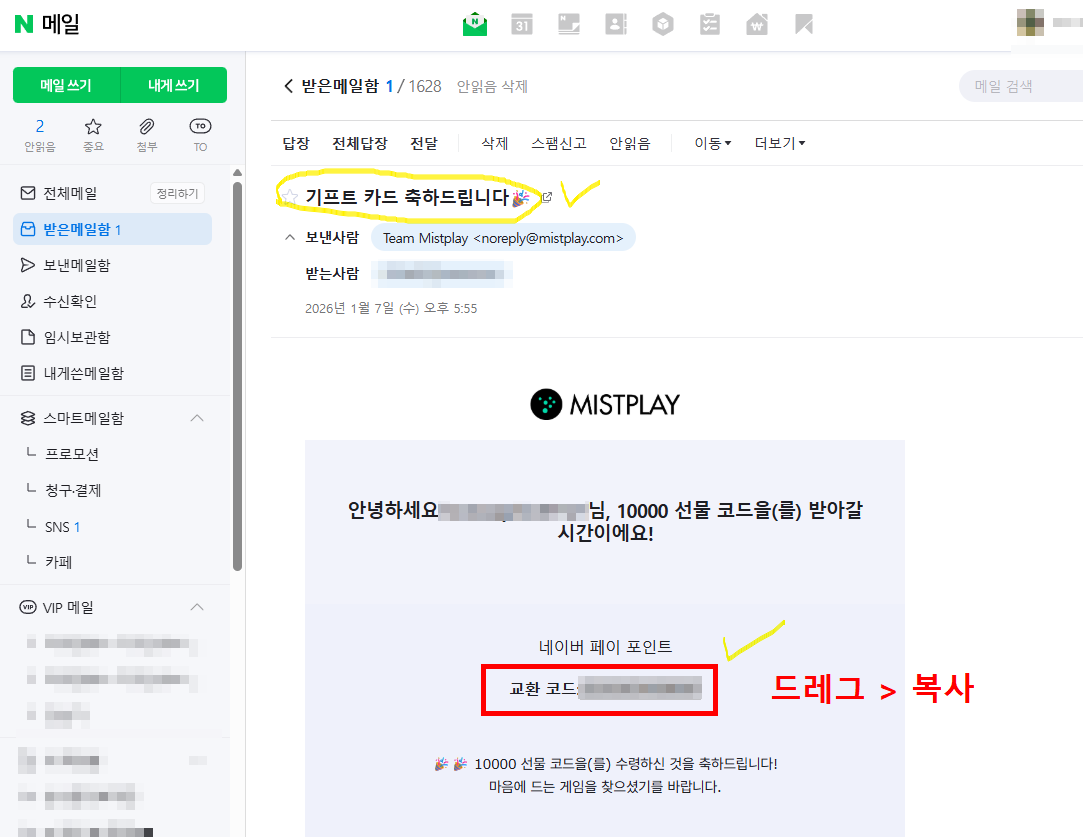Click mail date 2026년 1월 7일 text
Image resolution: width=1083 pixels, height=837 pixels.
391,308
